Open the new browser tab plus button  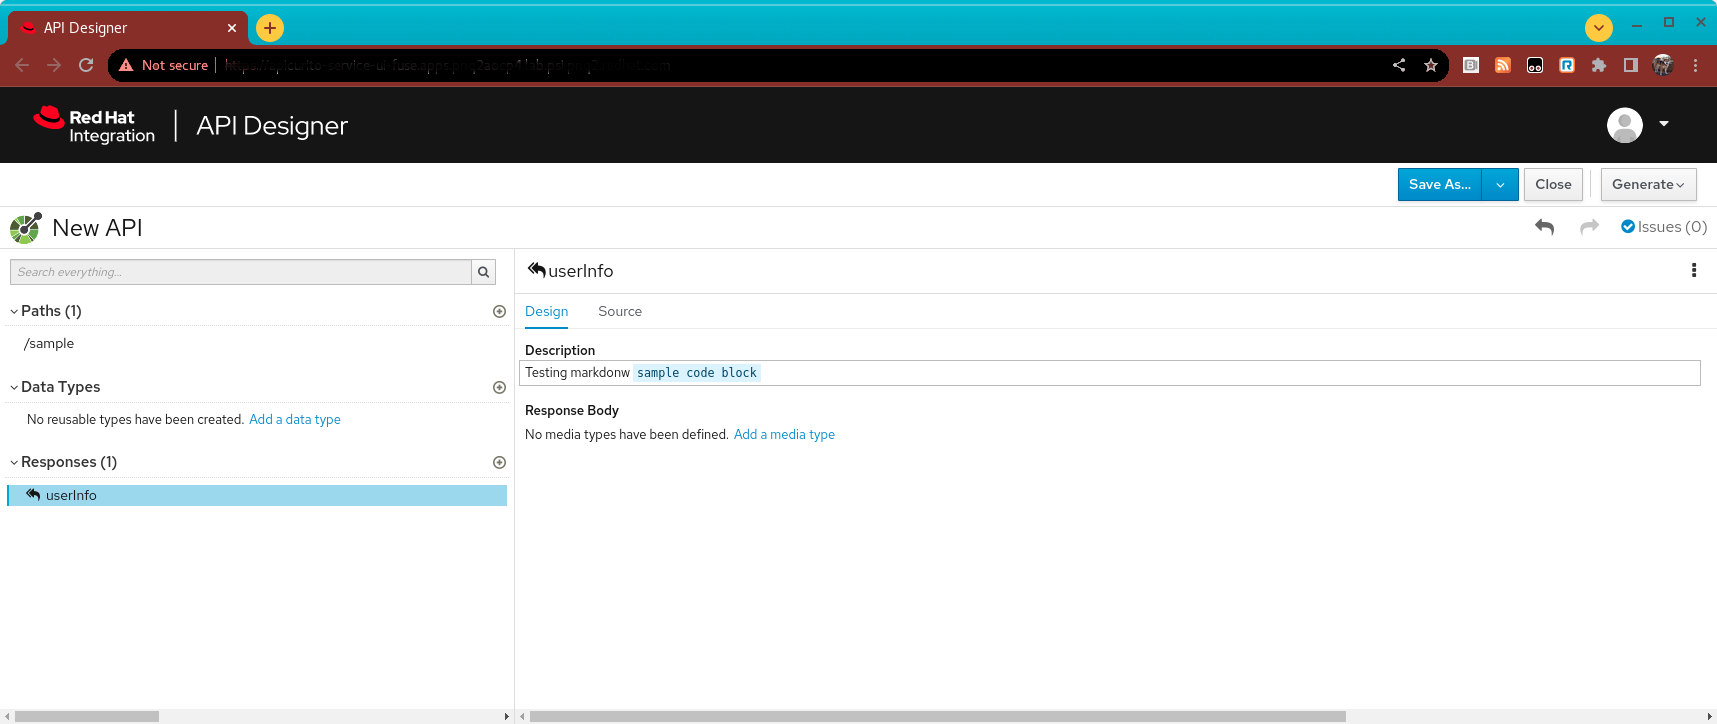270,28
